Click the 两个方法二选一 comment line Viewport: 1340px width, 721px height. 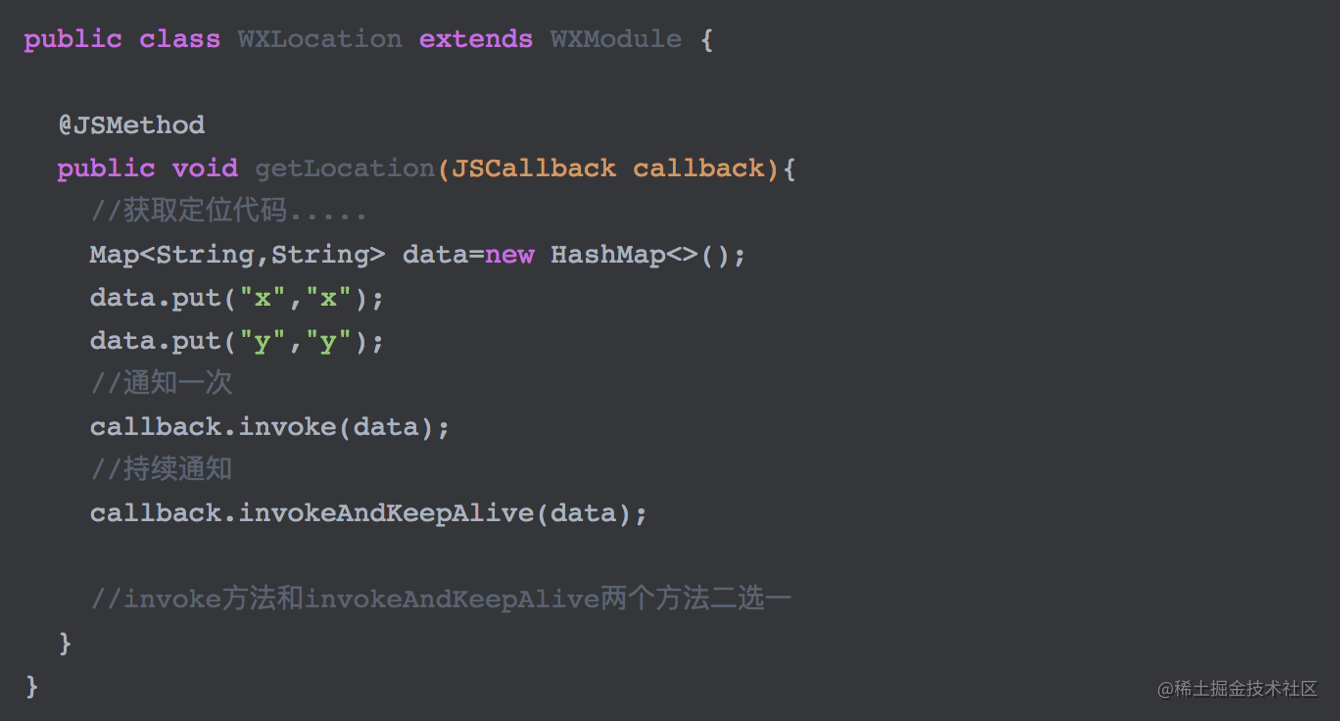click(441, 598)
